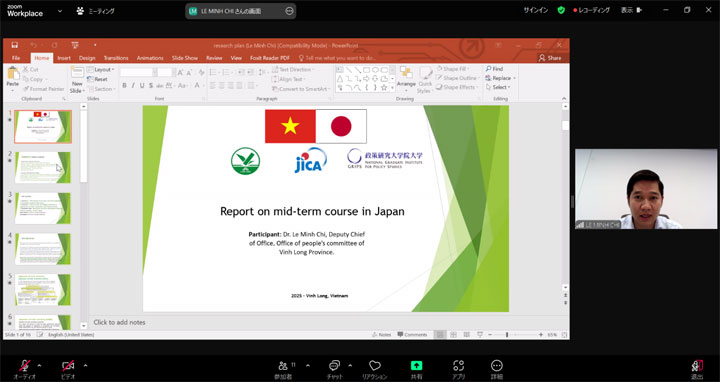The image size is (720, 382).
Task: Expand the video options arrow beside the camera
Action: pos(85,366)
